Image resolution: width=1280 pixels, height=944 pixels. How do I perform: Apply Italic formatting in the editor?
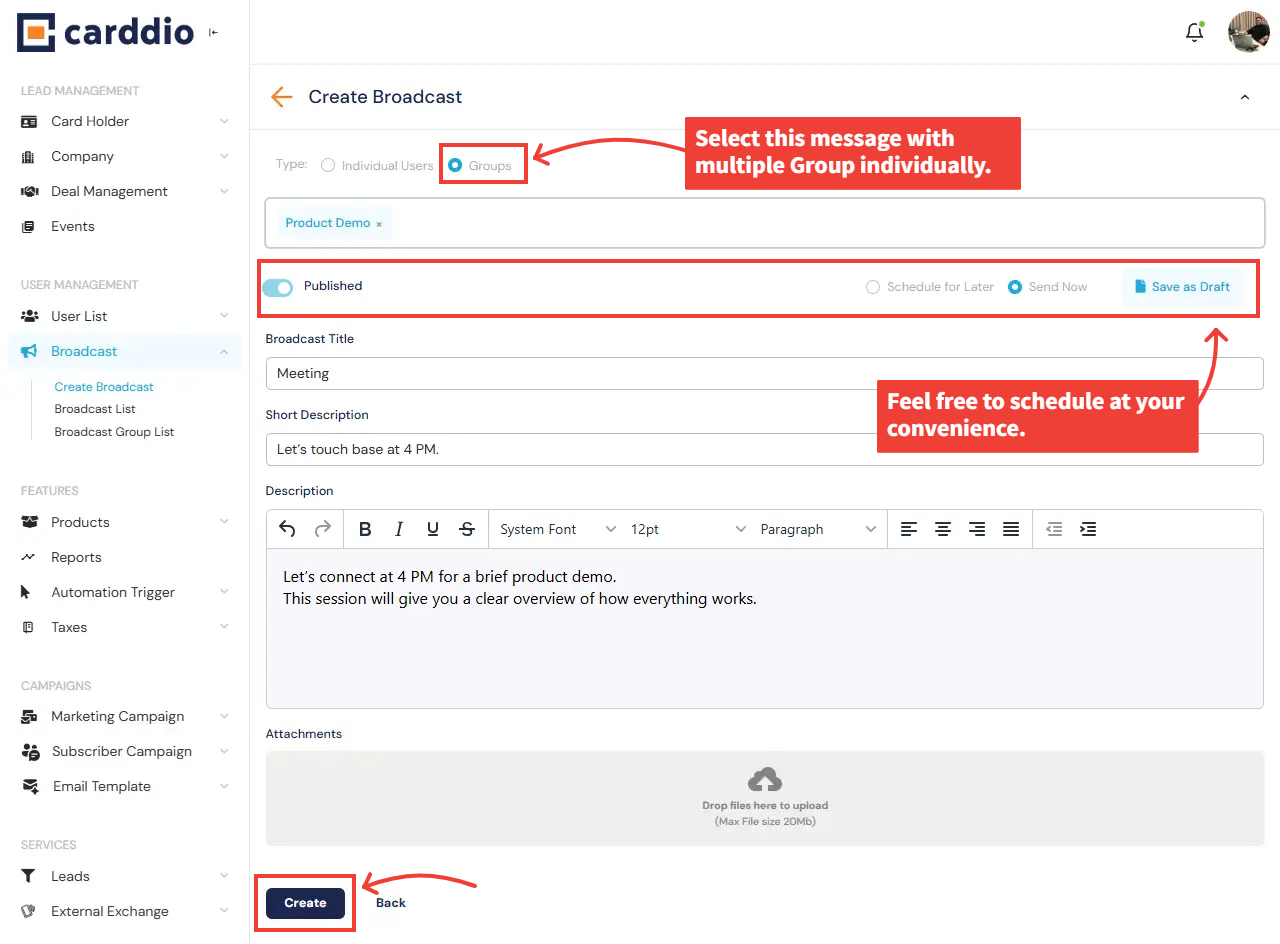point(399,528)
